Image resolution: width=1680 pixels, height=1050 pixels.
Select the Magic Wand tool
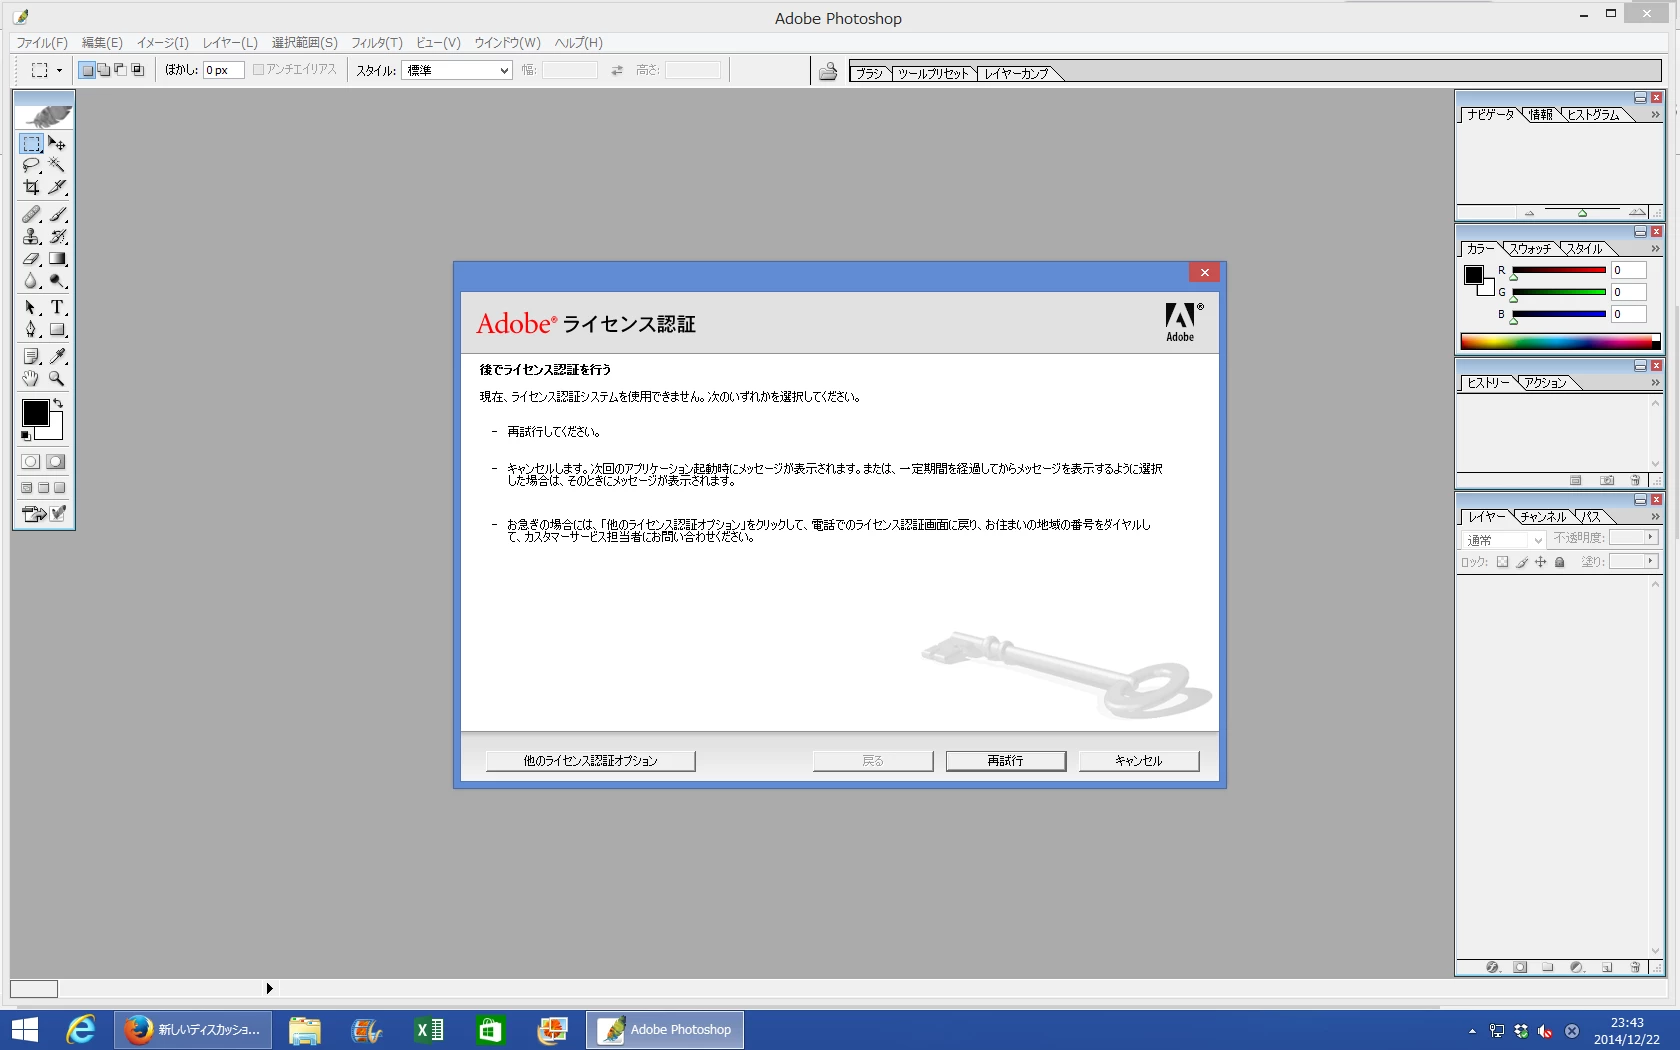click(57, 165)
